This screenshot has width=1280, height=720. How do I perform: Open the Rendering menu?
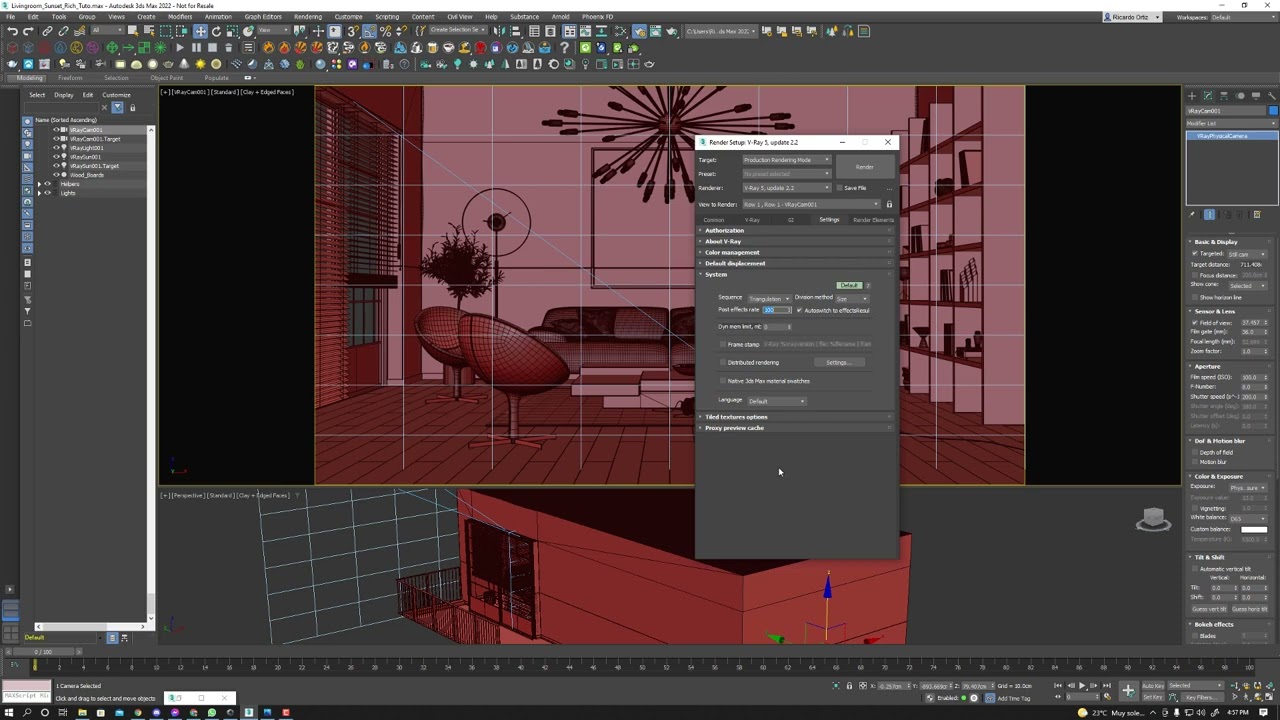click(x=308, y=16)
